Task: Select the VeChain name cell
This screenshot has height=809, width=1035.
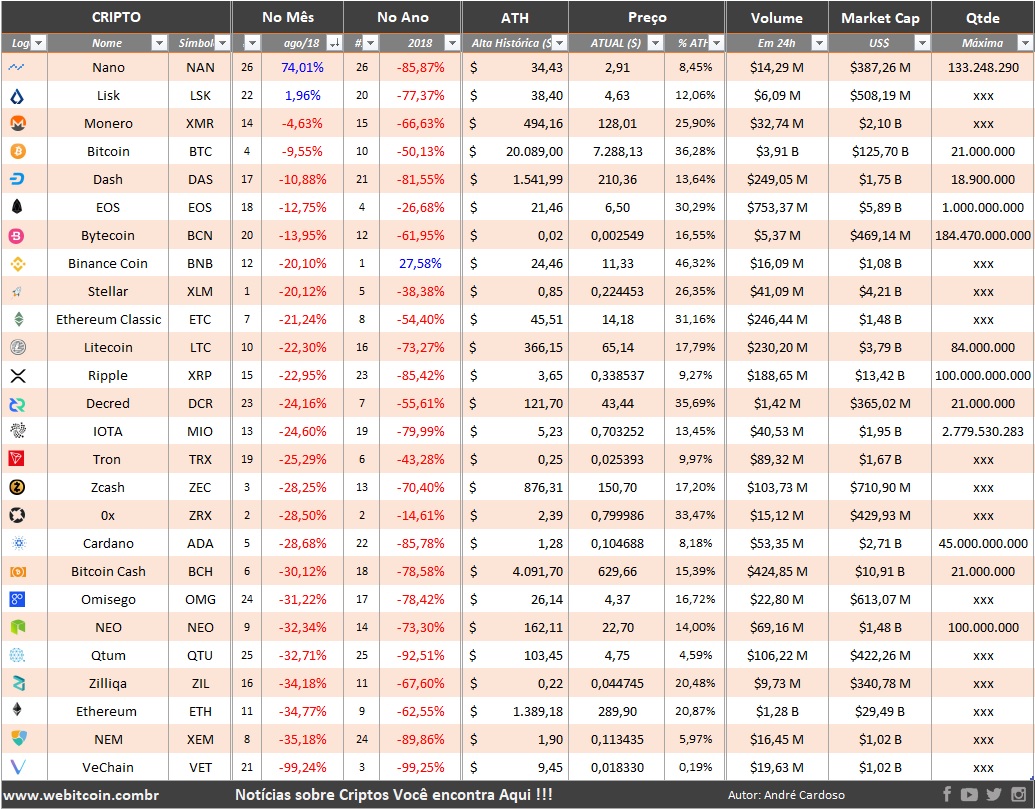Action: [108, 767]
